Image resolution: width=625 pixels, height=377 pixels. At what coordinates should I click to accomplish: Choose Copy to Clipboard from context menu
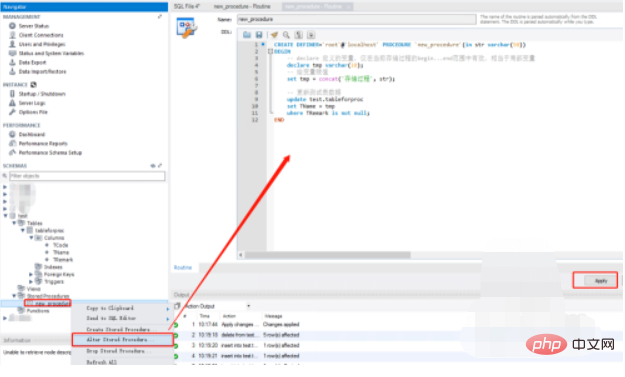(110, 308)
